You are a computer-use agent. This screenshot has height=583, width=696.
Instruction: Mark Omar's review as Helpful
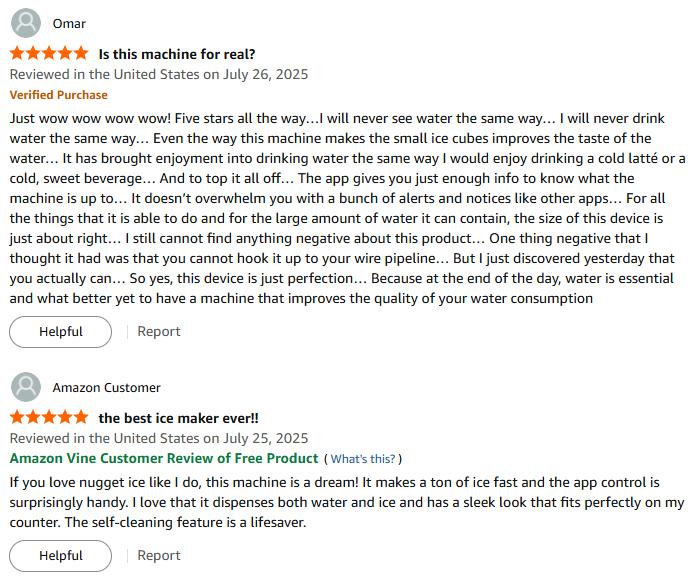(x=61, y=332)
